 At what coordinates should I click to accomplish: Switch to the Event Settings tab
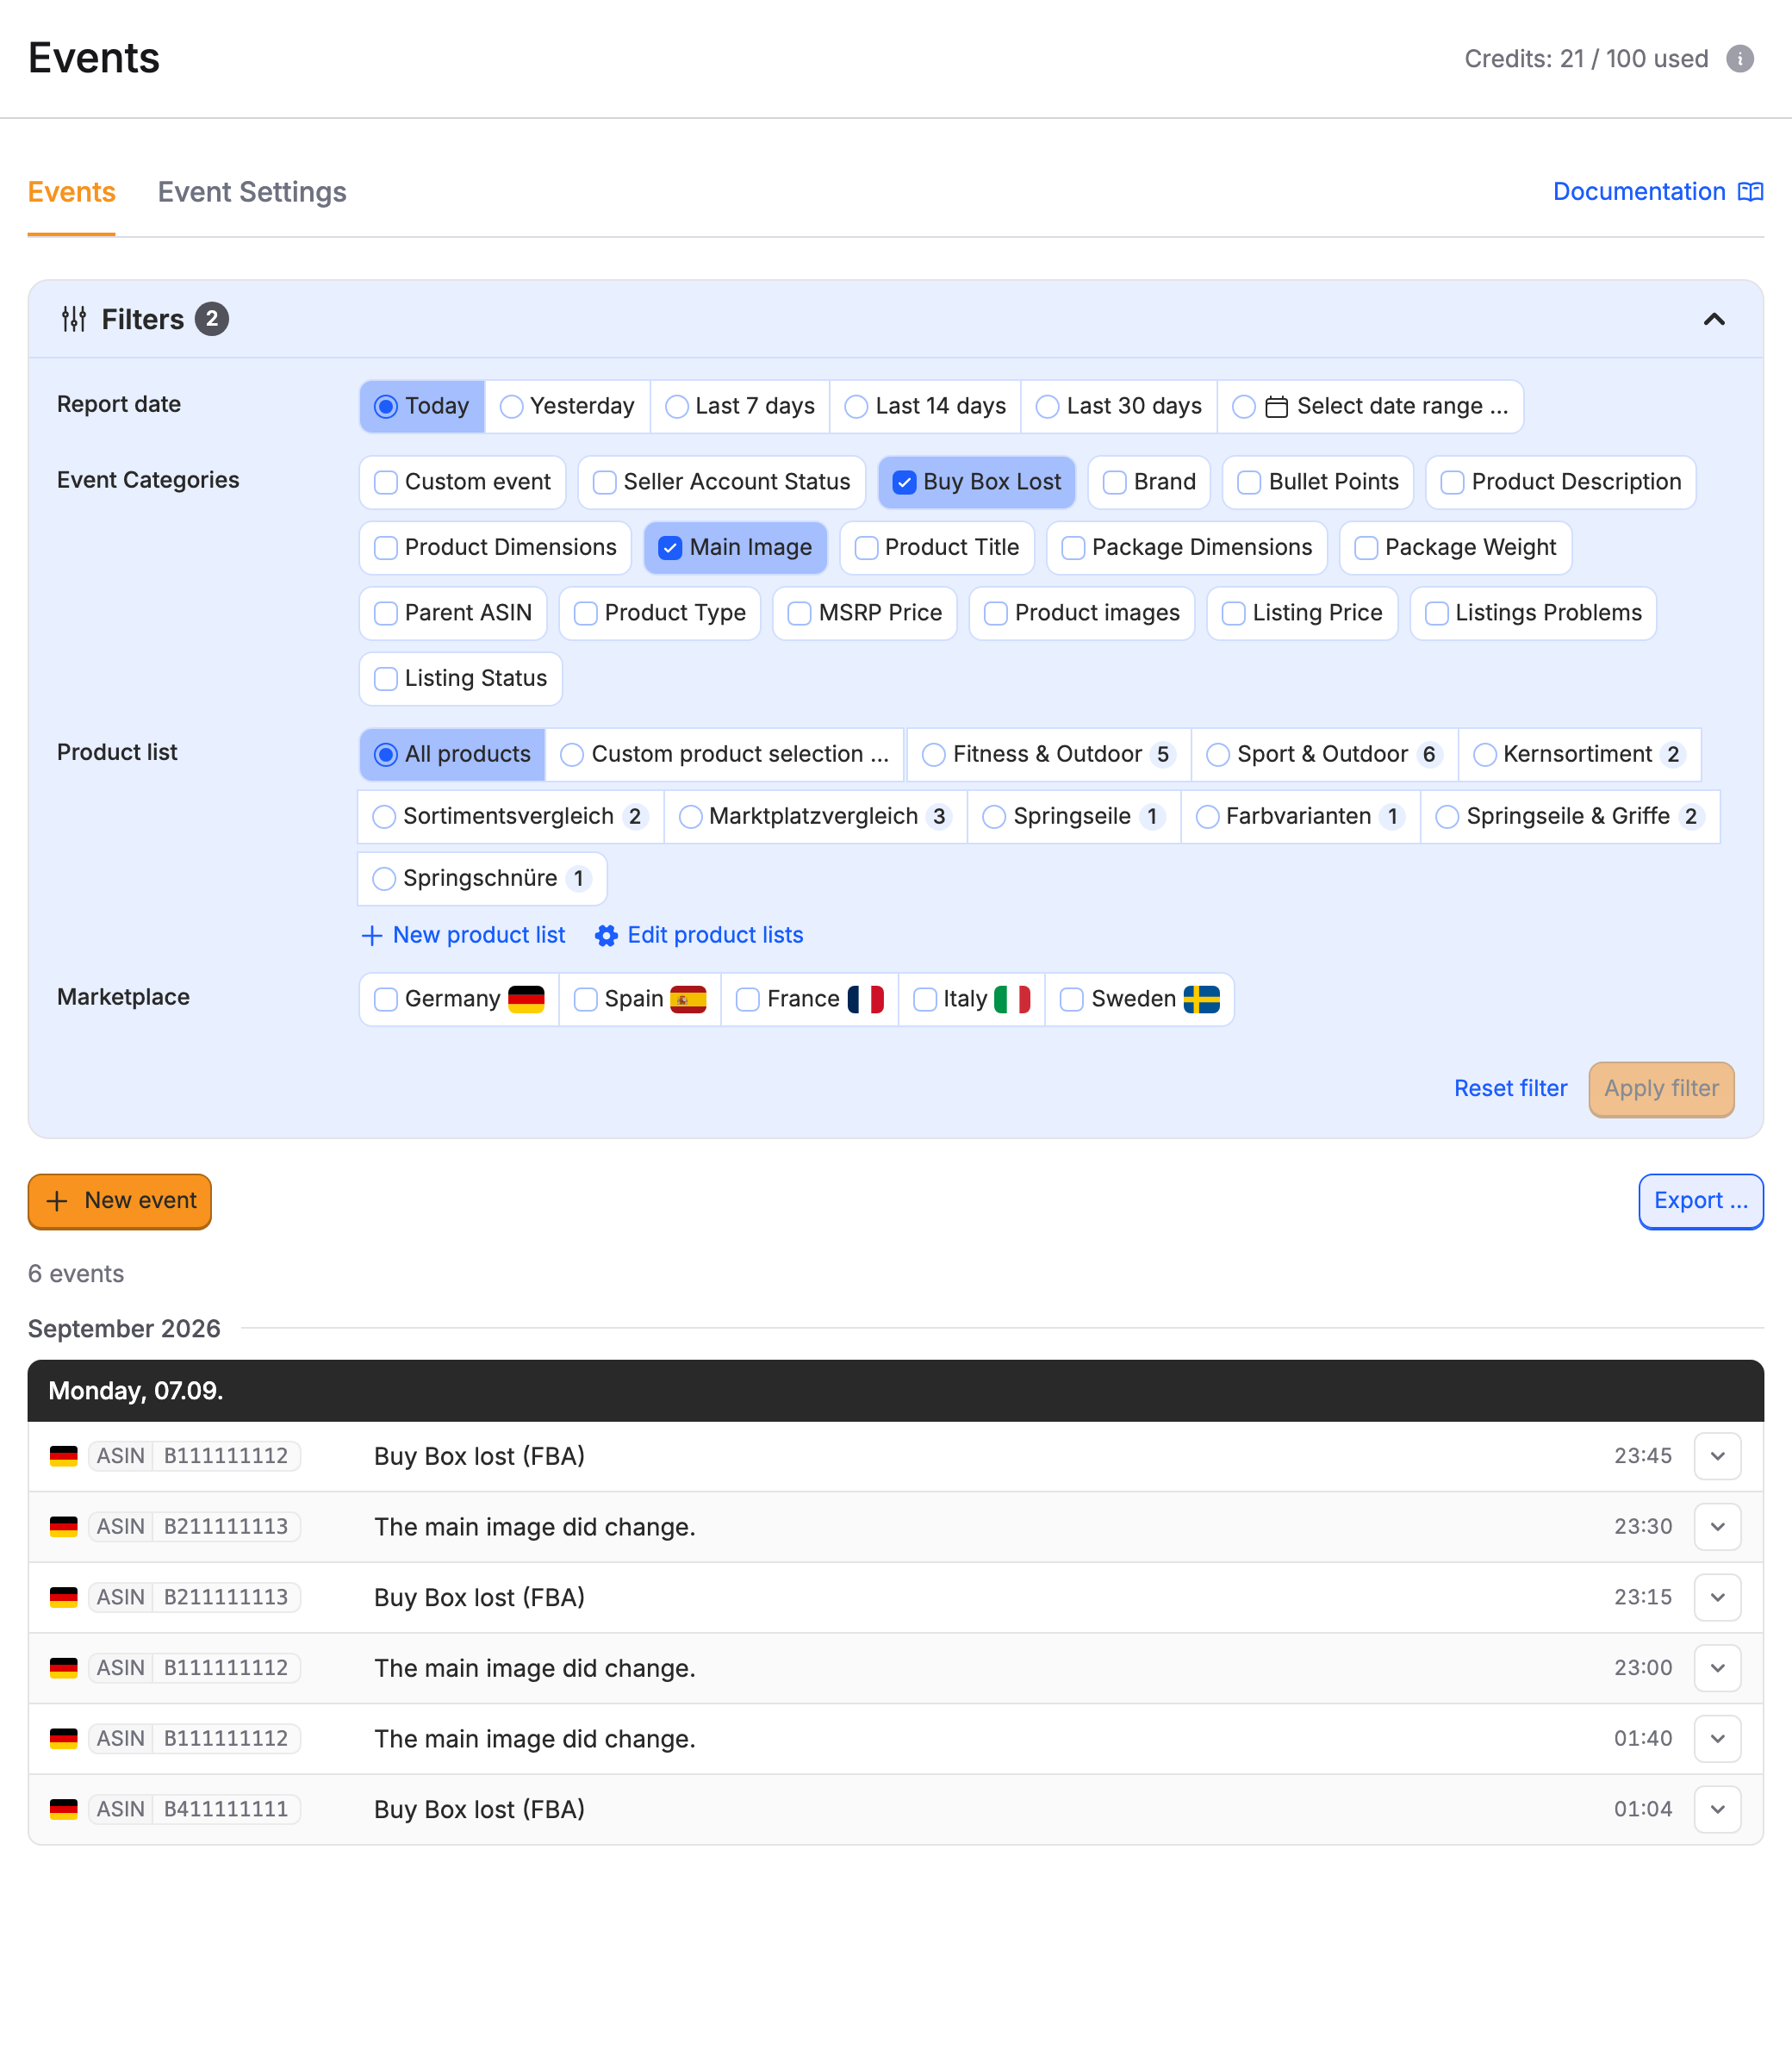pos(252,192)
